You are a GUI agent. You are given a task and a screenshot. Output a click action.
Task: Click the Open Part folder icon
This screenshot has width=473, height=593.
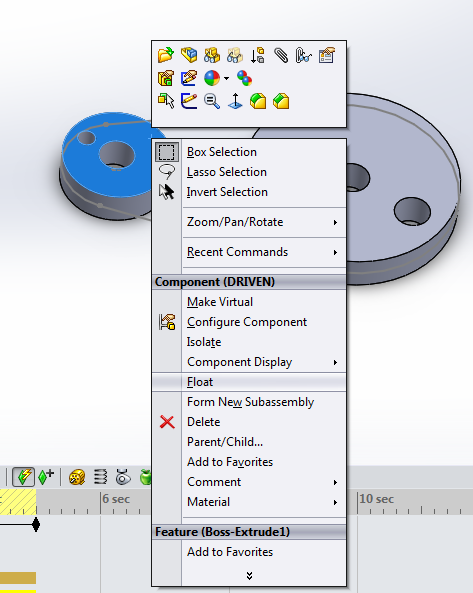click(166, 55)
